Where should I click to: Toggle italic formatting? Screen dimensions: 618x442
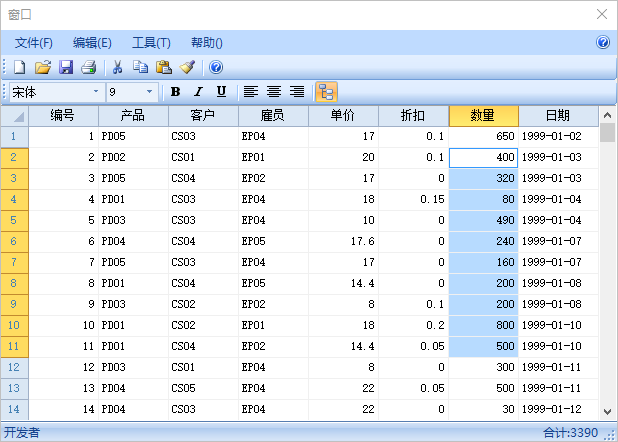(198, 92)
